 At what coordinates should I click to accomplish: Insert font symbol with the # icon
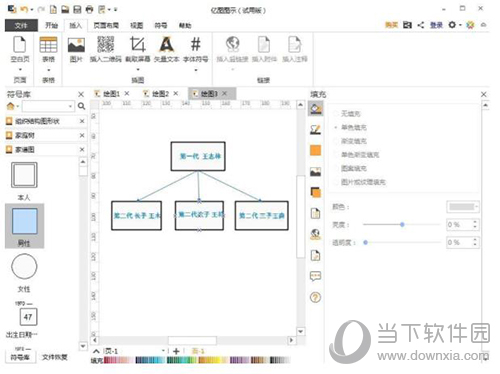(x=196, y=49)
